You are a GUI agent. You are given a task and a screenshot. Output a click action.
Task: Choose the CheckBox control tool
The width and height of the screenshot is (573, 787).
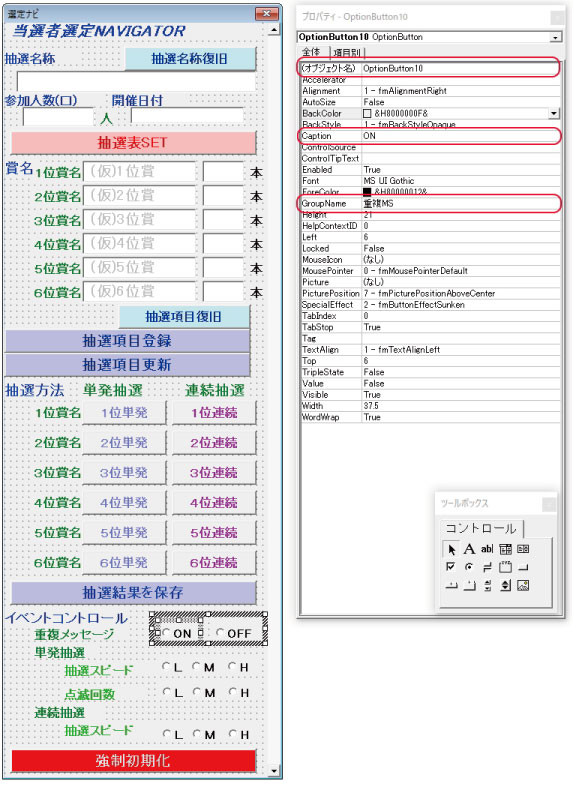[451, 567]
